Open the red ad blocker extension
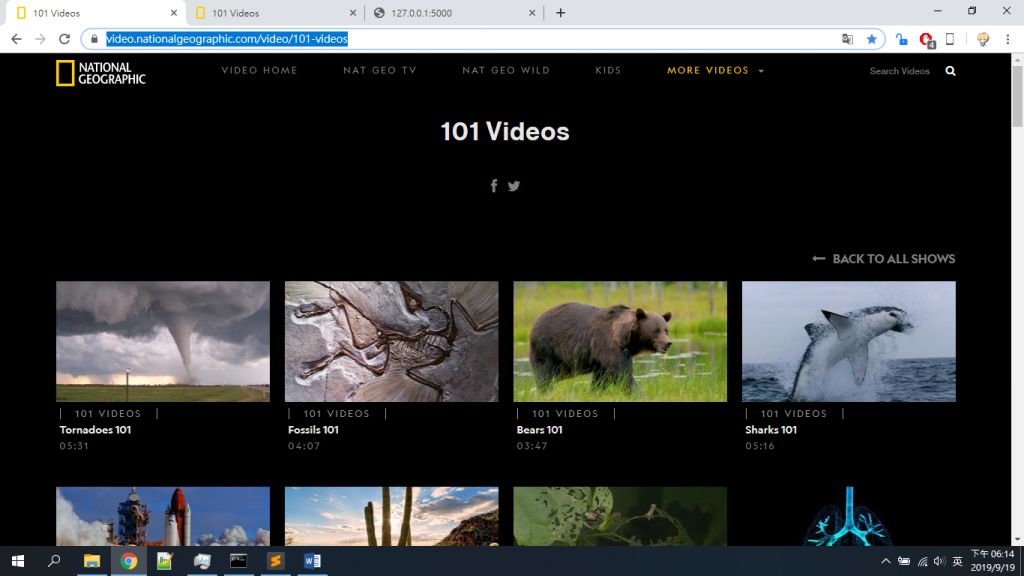The width and height of the screenshot is (1024, 576). click(926, 40)
